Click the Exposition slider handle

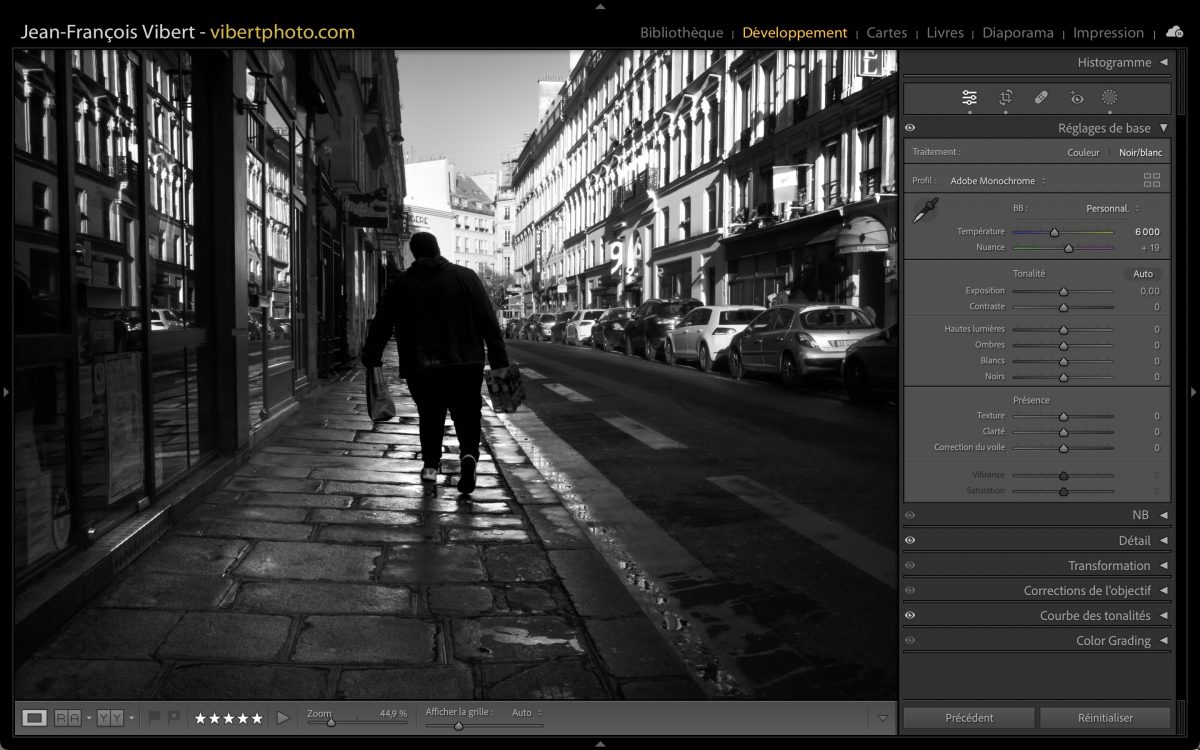tap(1063, 291)
